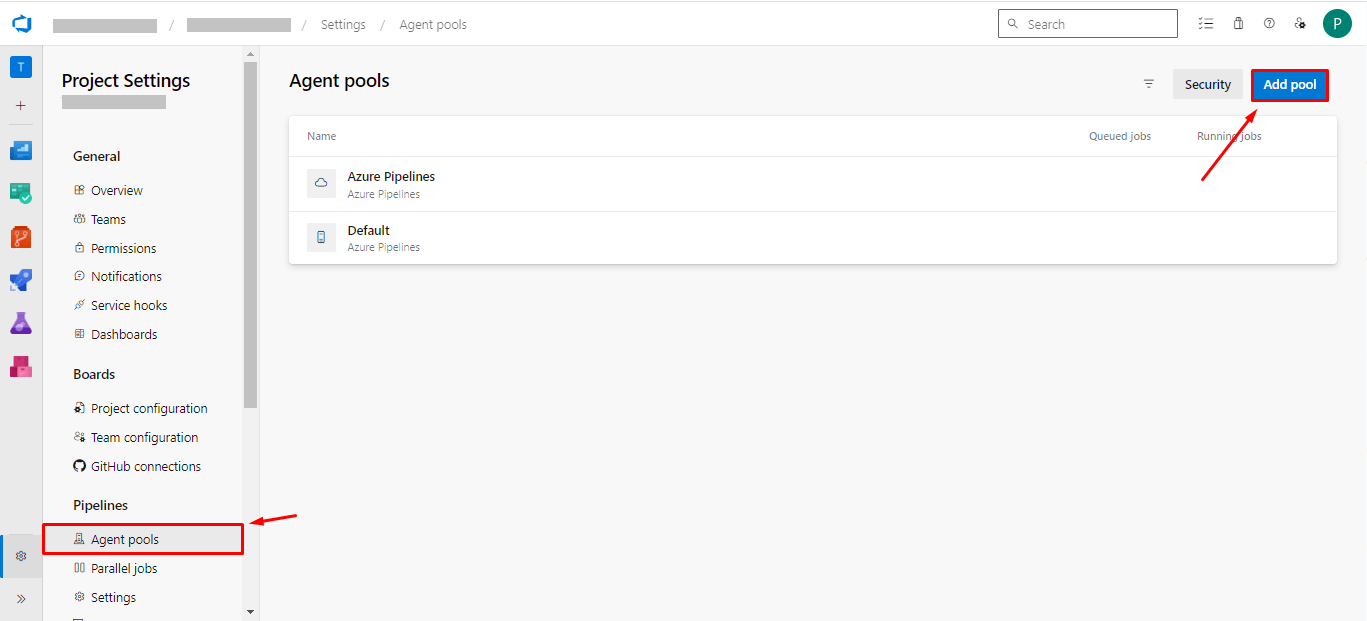Open Pipelines rocket icon in left rail
This screenshot has width=1367, height=621.
21,280
